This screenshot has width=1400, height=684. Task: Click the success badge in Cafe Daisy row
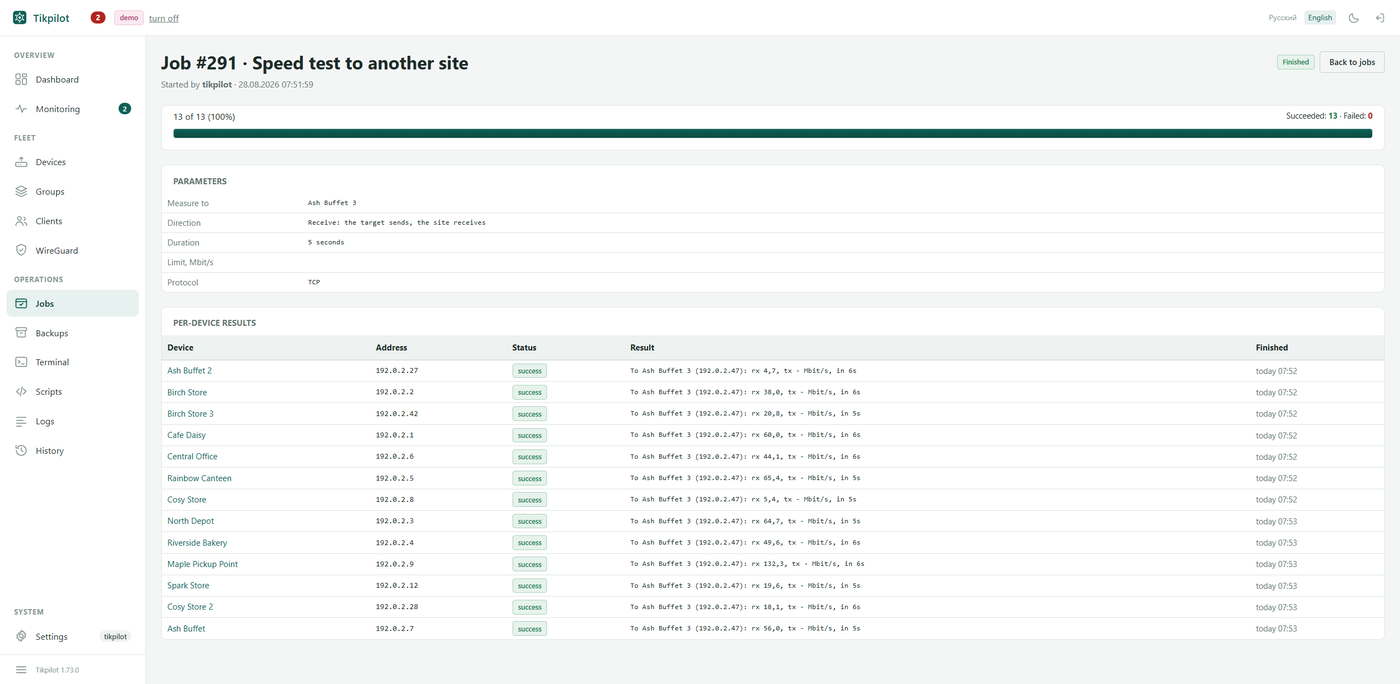pyautogui.click(x=530, y=435)
